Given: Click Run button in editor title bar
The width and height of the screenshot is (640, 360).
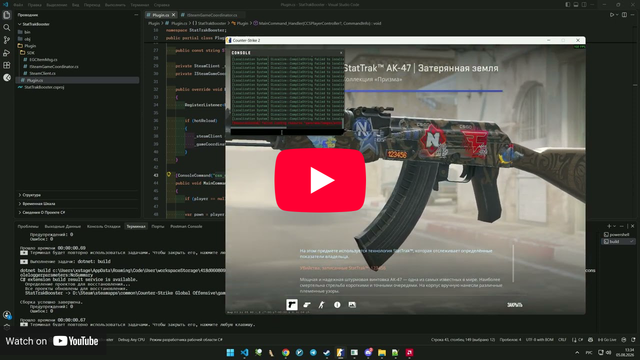Looking at the screenshot, I should click(611, 15).
